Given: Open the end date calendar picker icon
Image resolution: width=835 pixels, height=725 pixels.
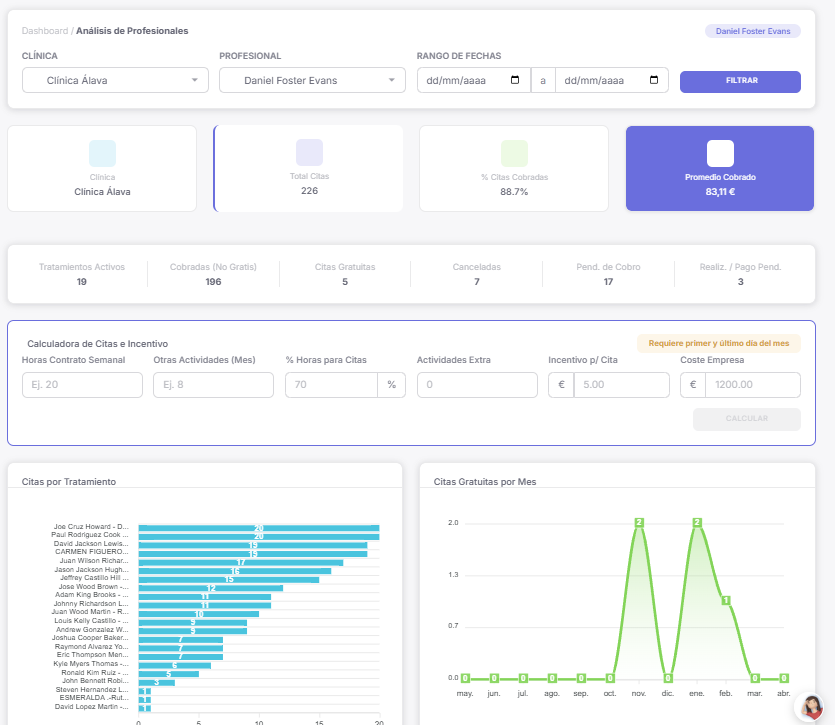Looking at the screenshot, I should coord(654,81).
